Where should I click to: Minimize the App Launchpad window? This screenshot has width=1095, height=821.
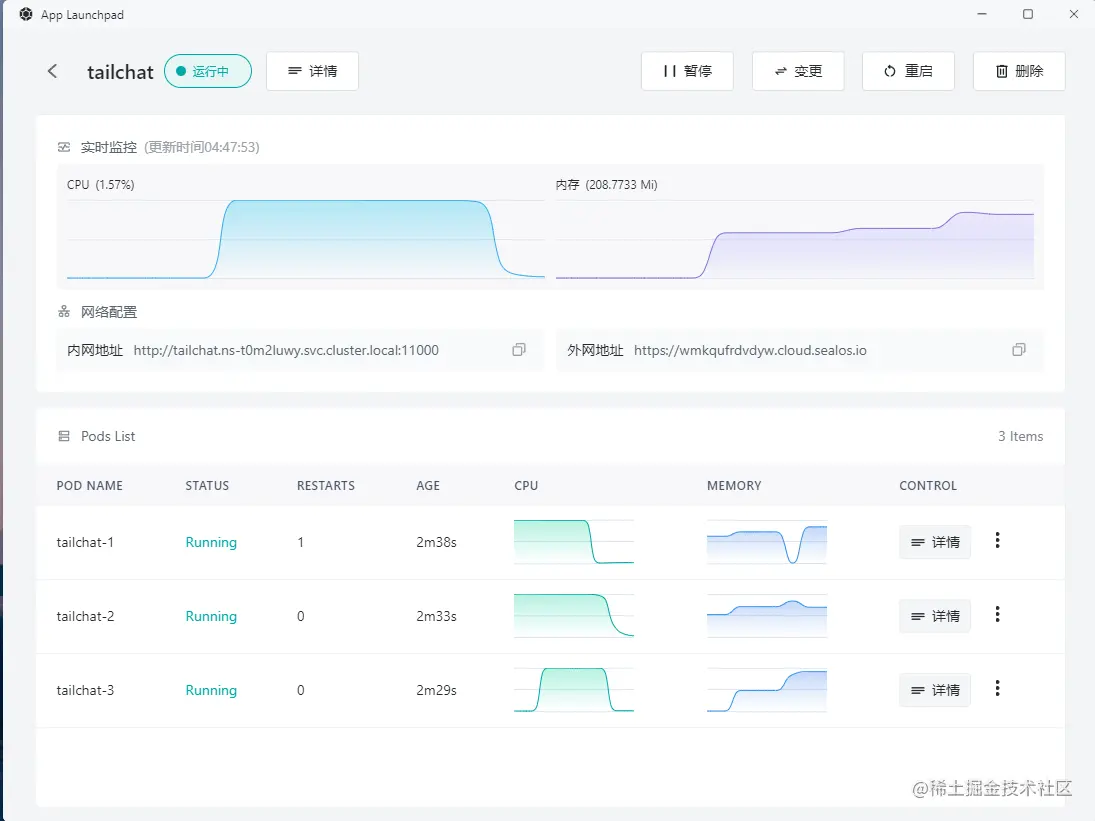pos(982,14)
